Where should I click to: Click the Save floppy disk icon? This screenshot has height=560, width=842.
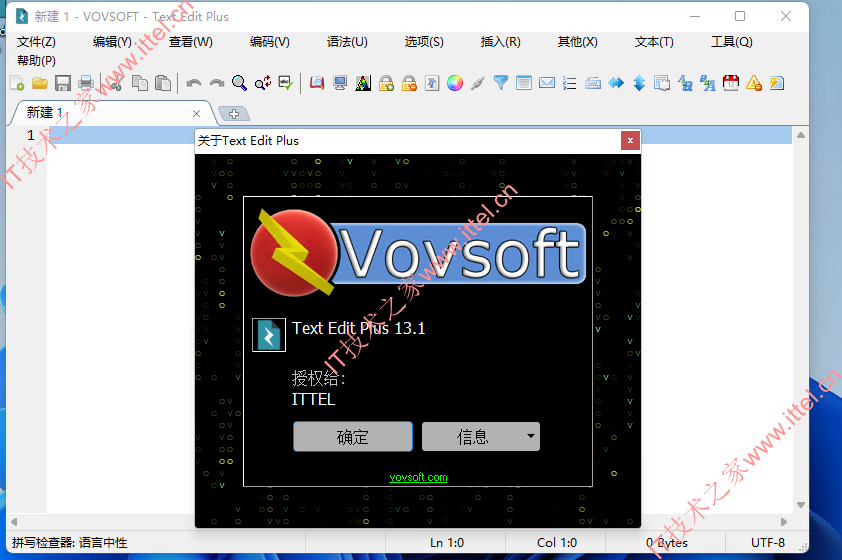[63, 83]
